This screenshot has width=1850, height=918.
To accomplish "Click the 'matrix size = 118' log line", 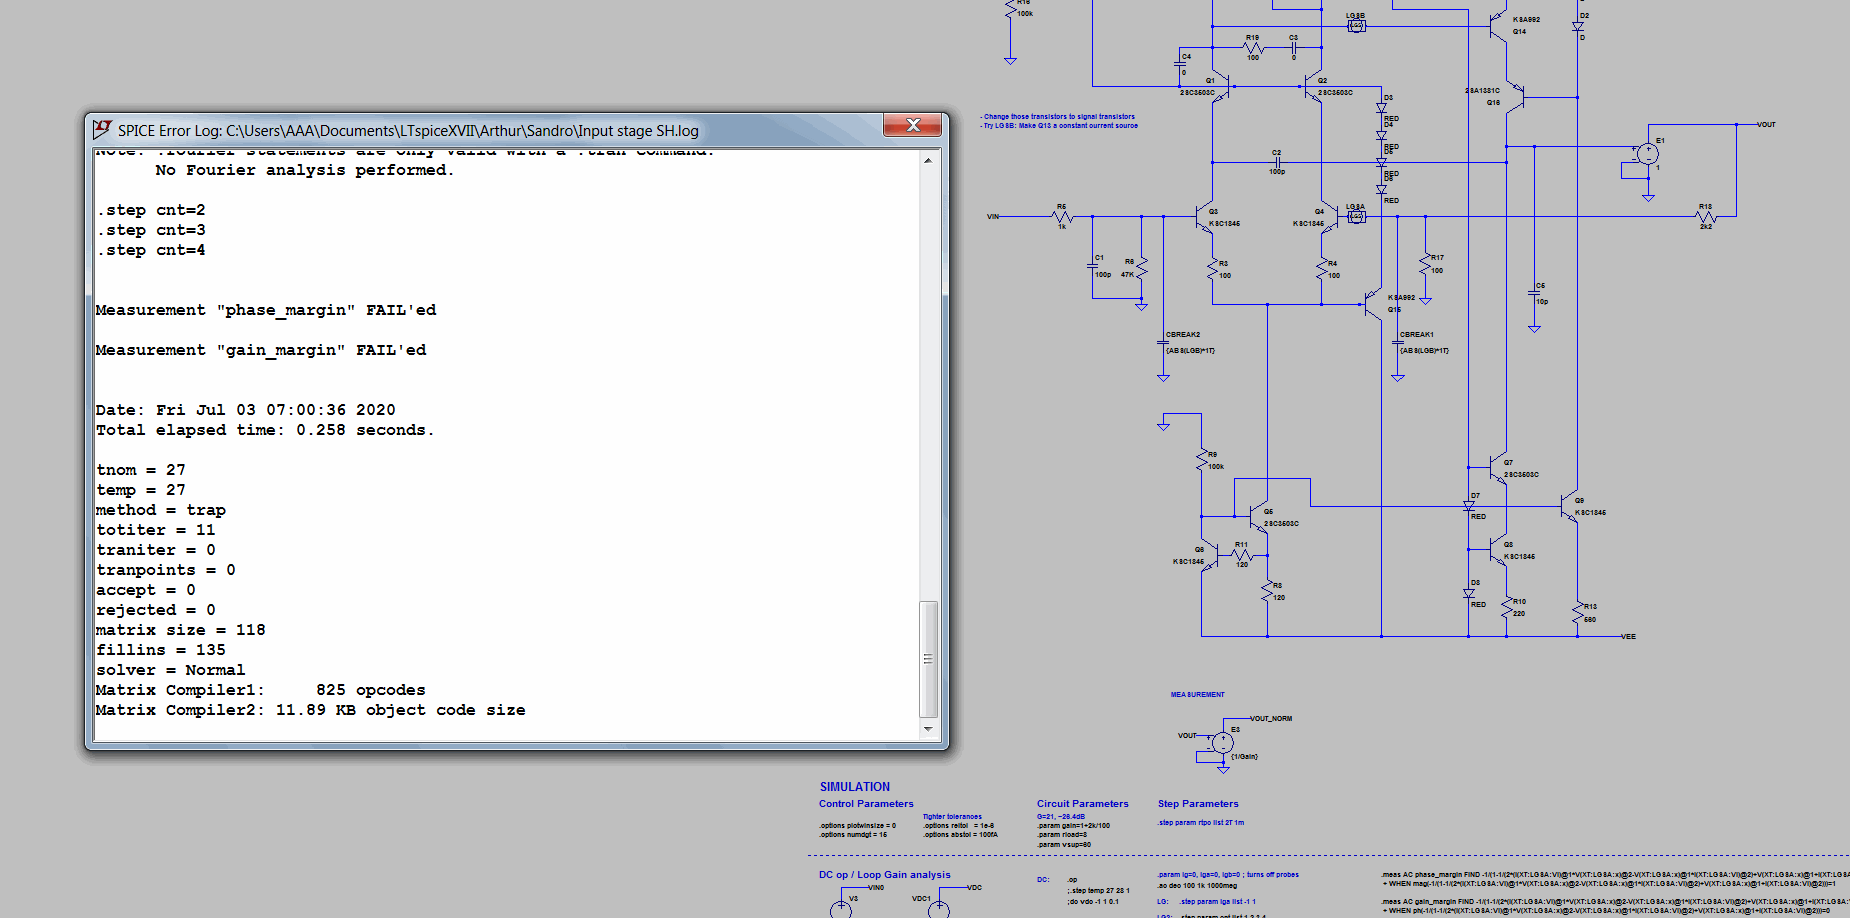I will click(x=181, y=630).
